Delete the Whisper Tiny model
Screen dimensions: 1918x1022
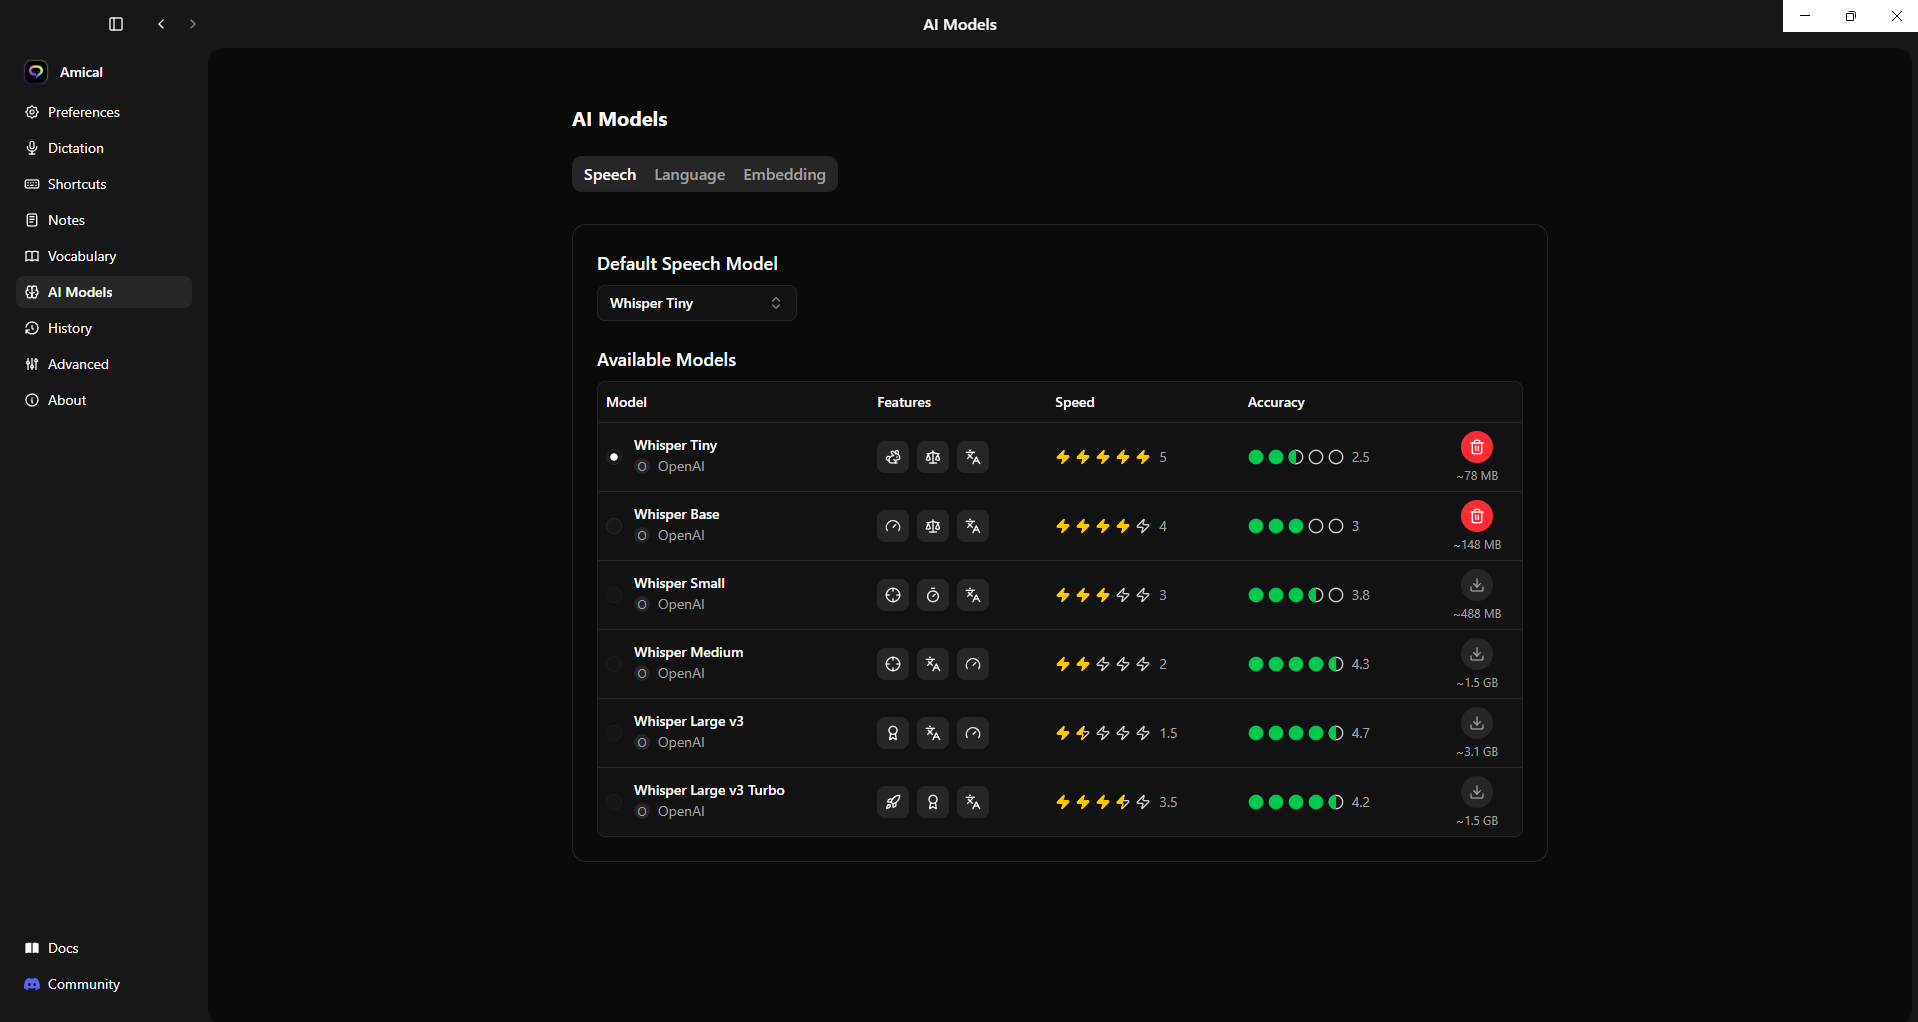[x=1476, y=447]
